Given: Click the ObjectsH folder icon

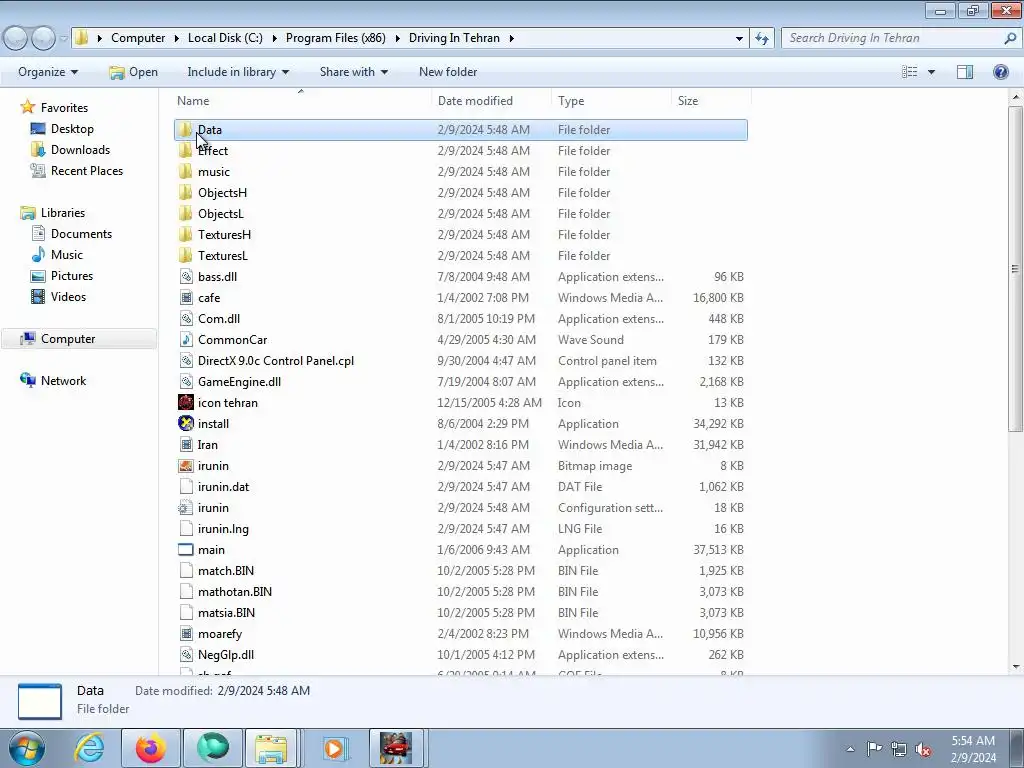Looking at the screenshot, I should pyautogui.click(x=185, y=192).
